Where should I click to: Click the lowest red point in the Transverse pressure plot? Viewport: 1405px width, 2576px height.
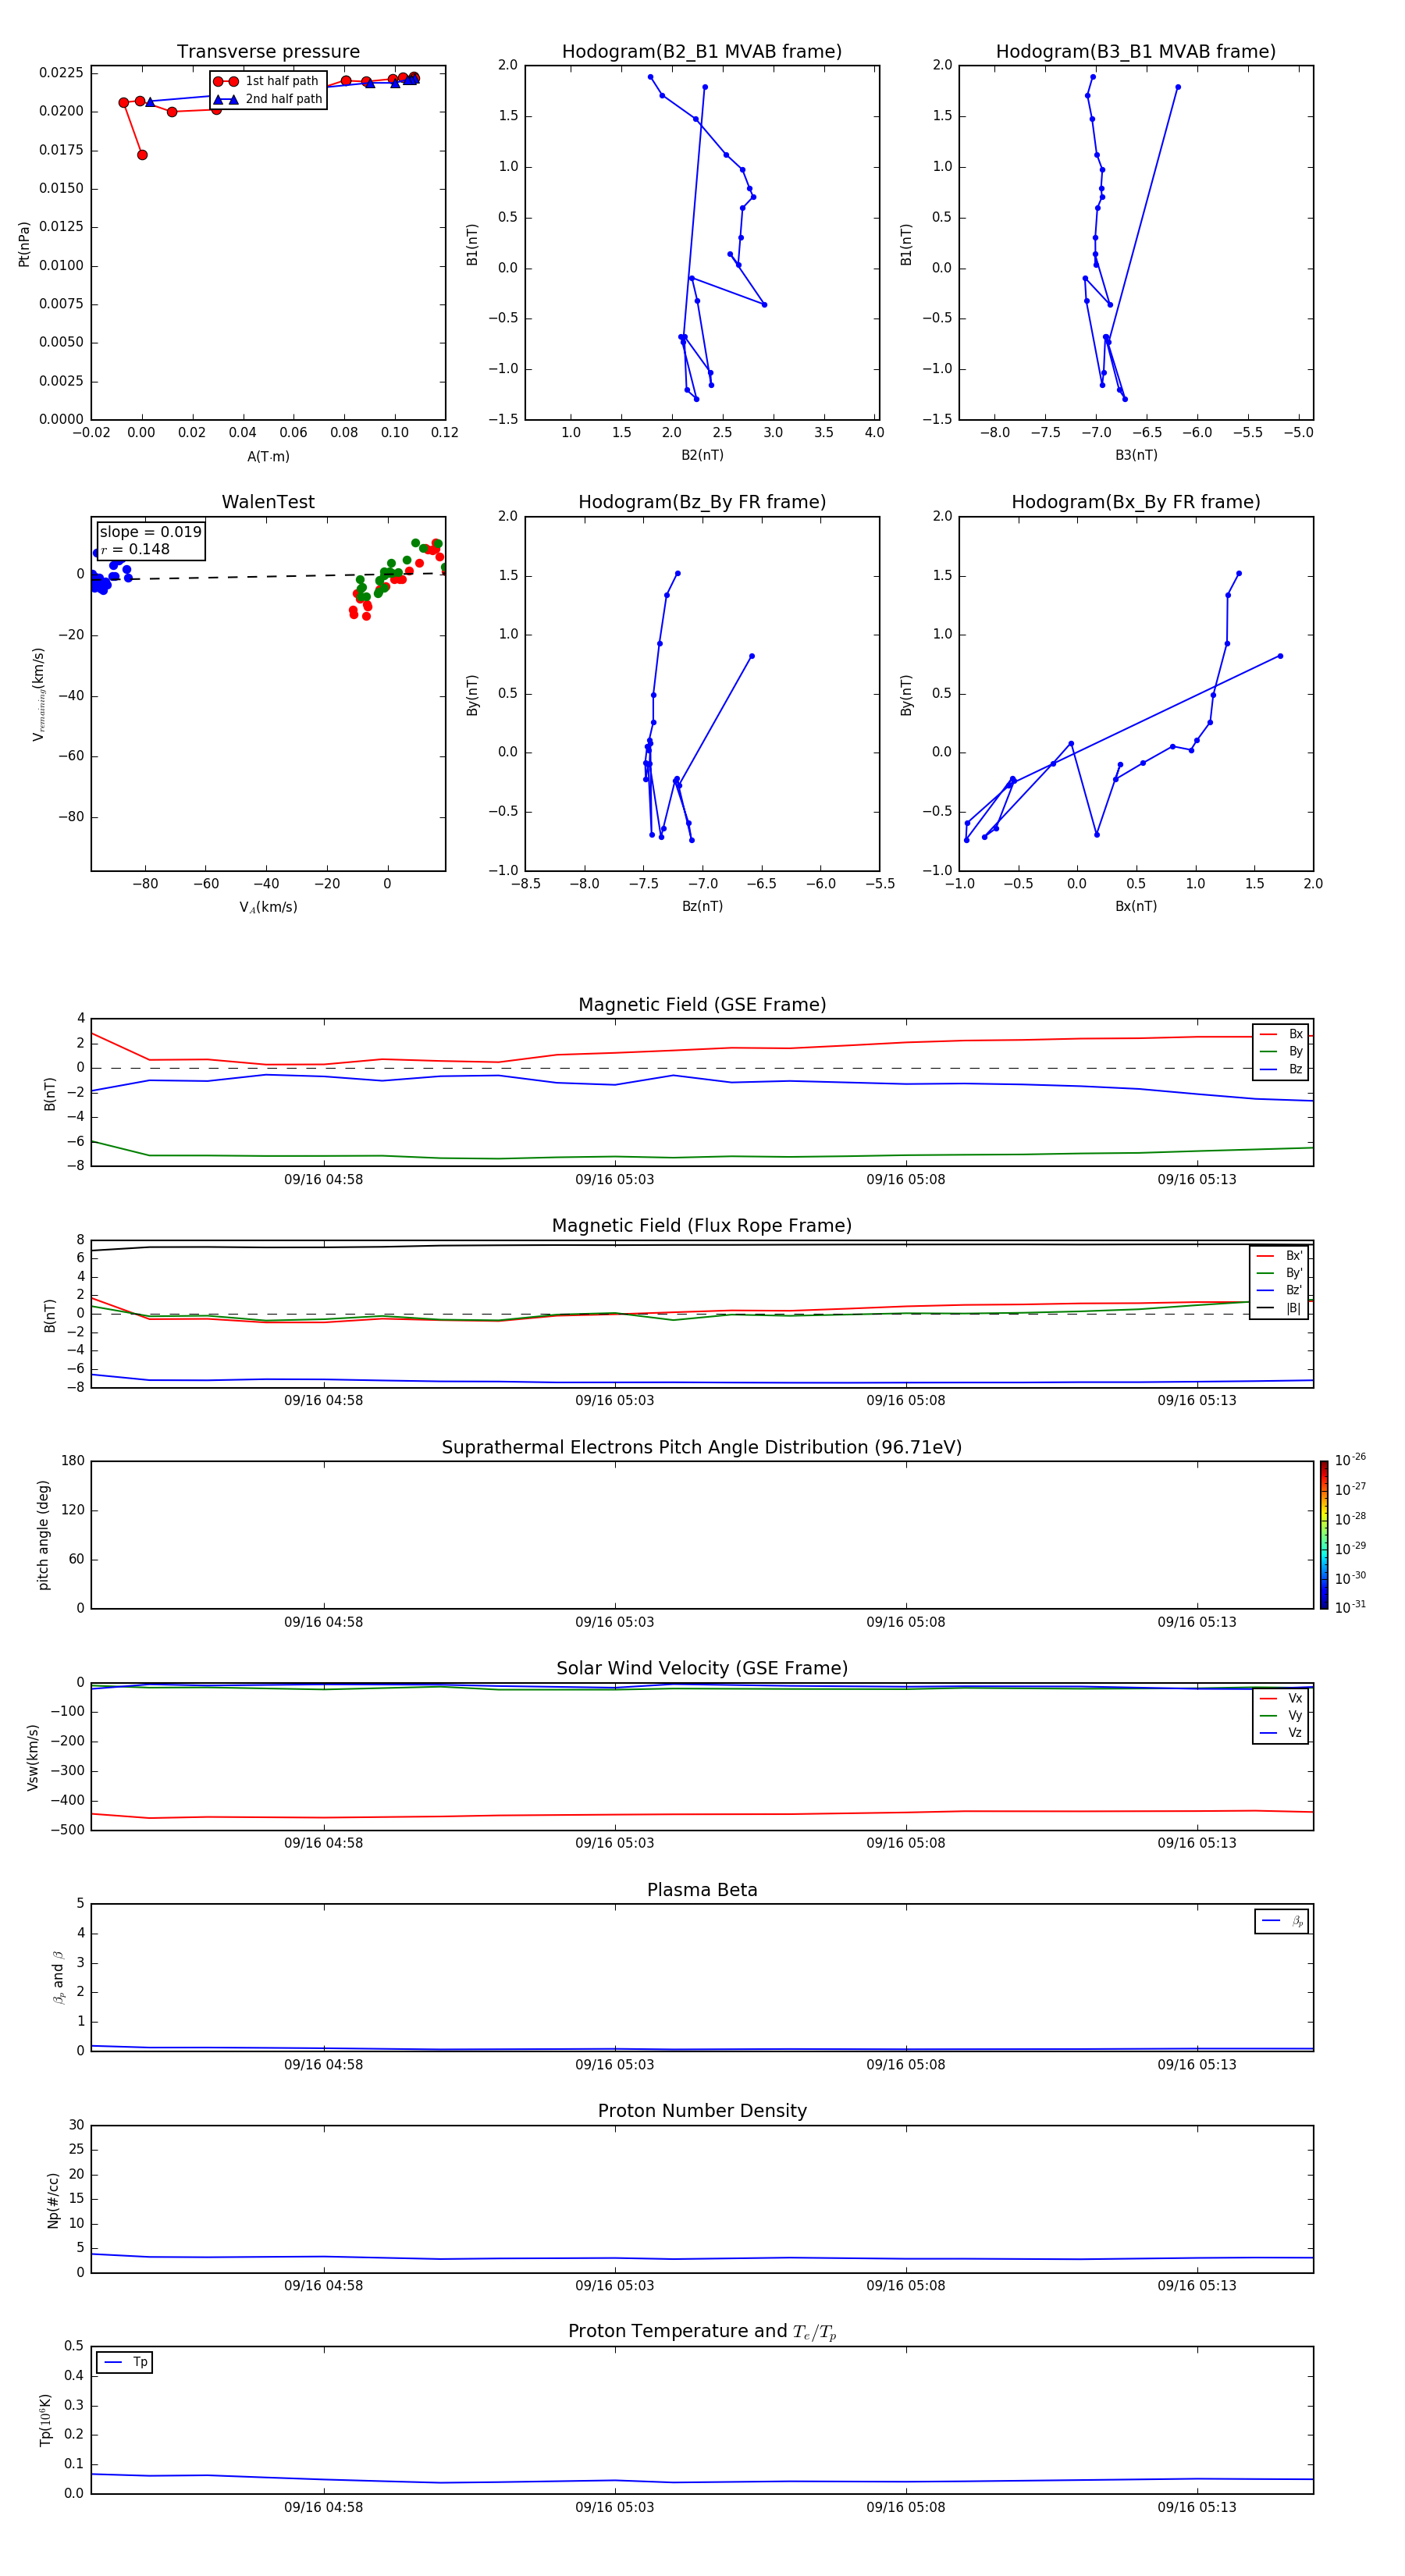[x=142, y=155]
